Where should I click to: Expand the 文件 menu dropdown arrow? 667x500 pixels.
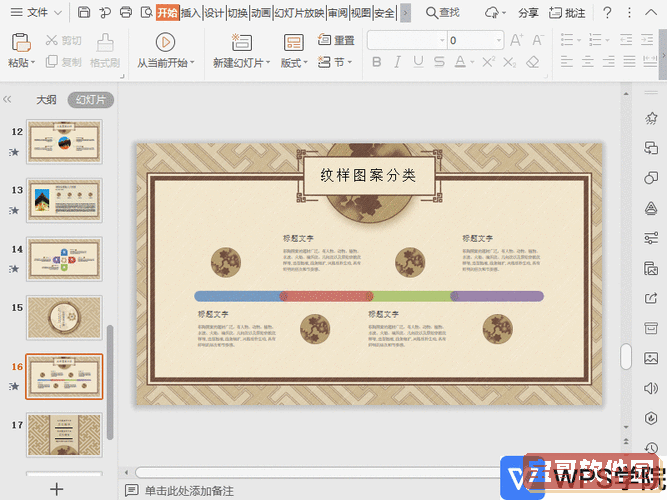click(x=58, y=13)
